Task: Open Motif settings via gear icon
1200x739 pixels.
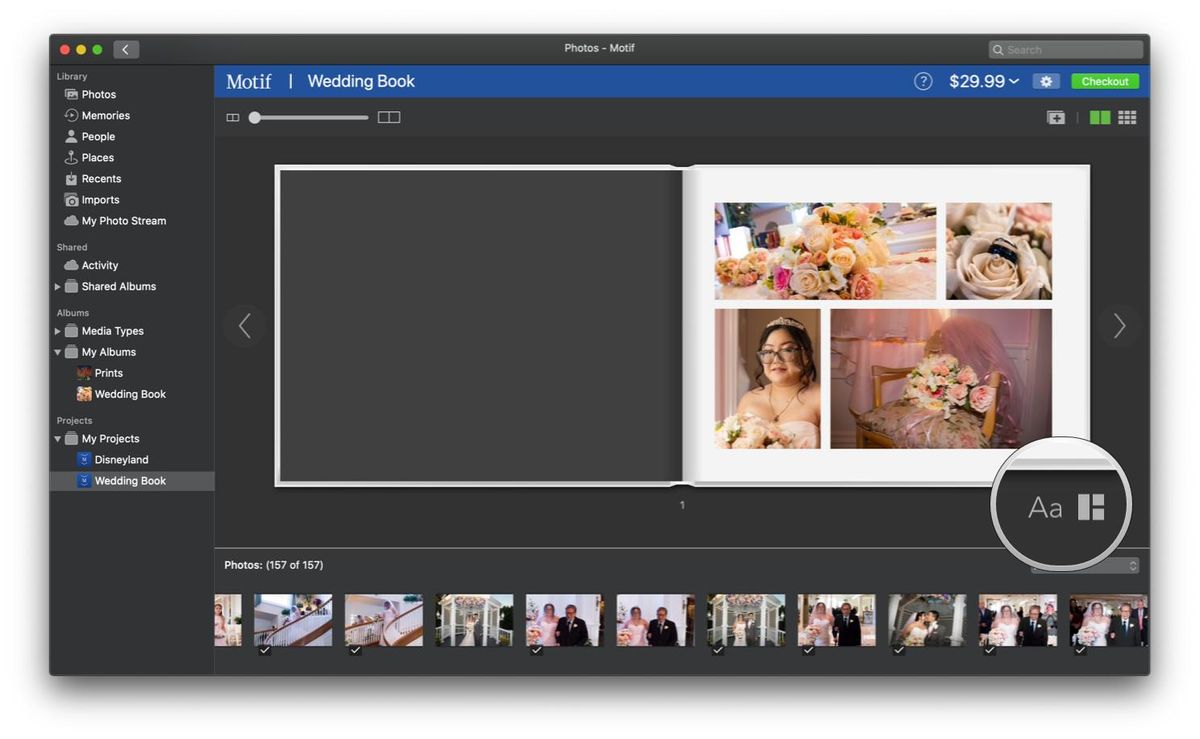Action: 1046,81
